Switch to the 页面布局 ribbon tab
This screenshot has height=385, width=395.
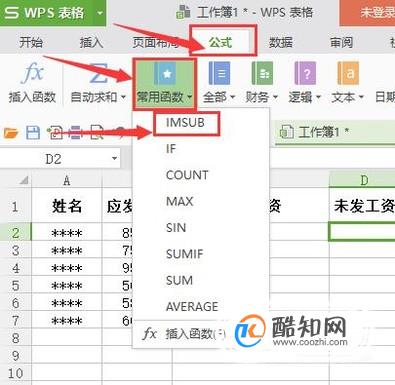coord(155,42)
